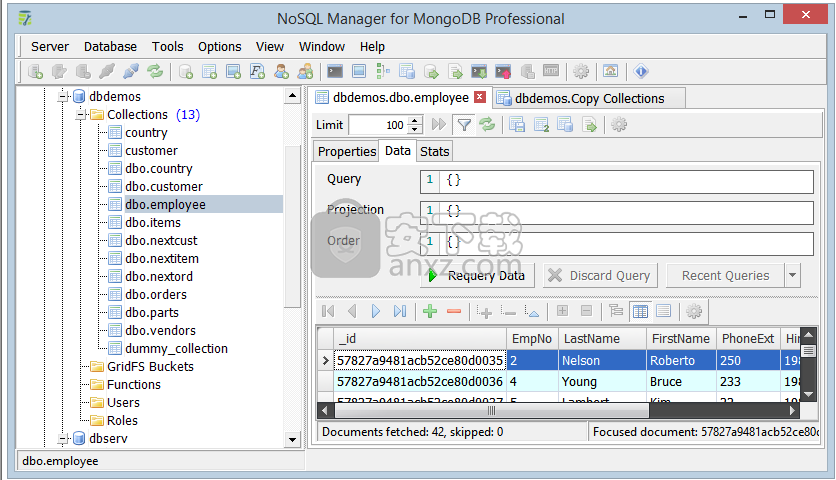The height and width of the screenshot is (480, 836).
Task: Click the console with green down arrow icon
Action: pos(479,71)
